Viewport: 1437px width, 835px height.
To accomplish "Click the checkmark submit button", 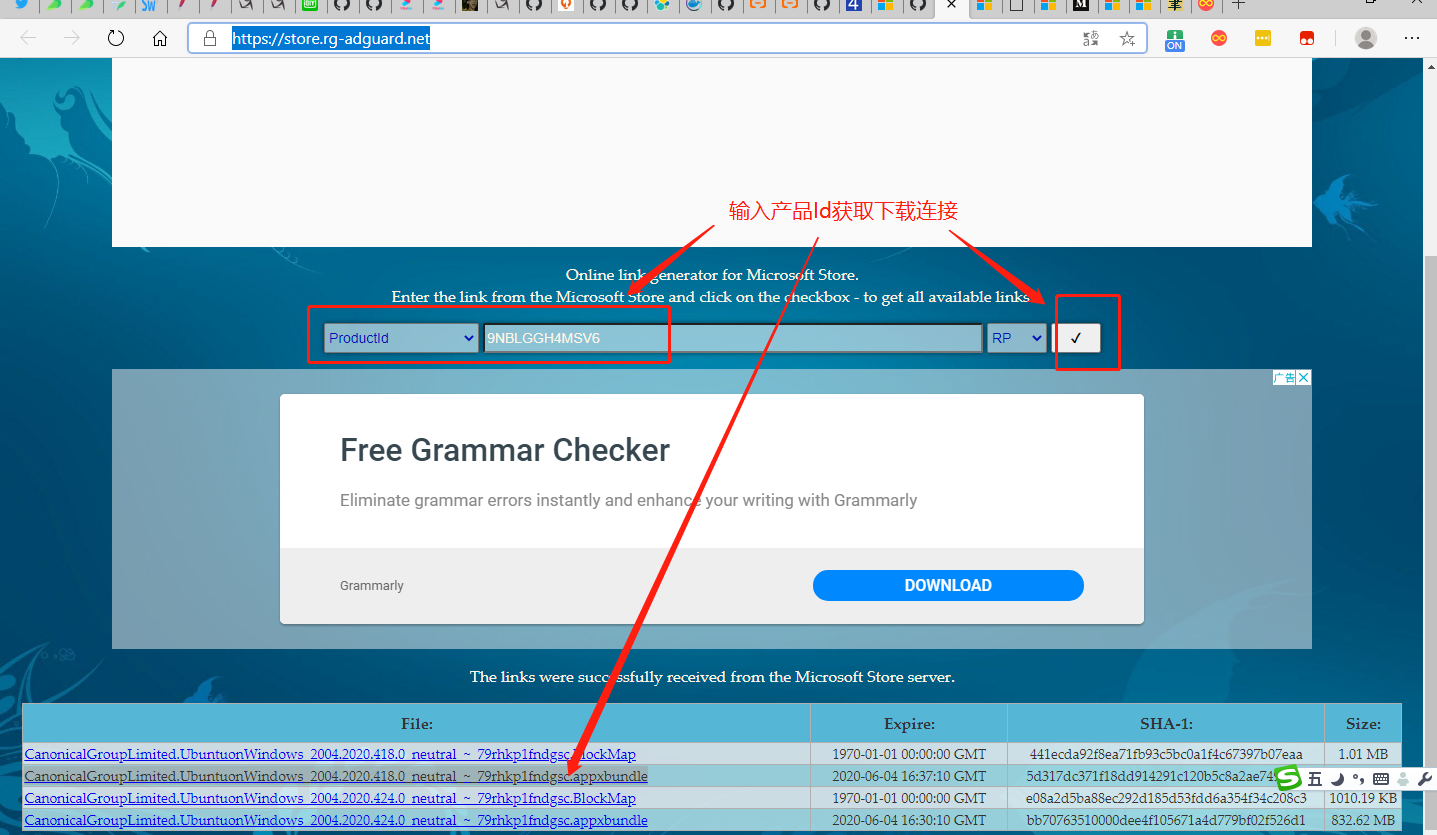I will coord(1076,338).
